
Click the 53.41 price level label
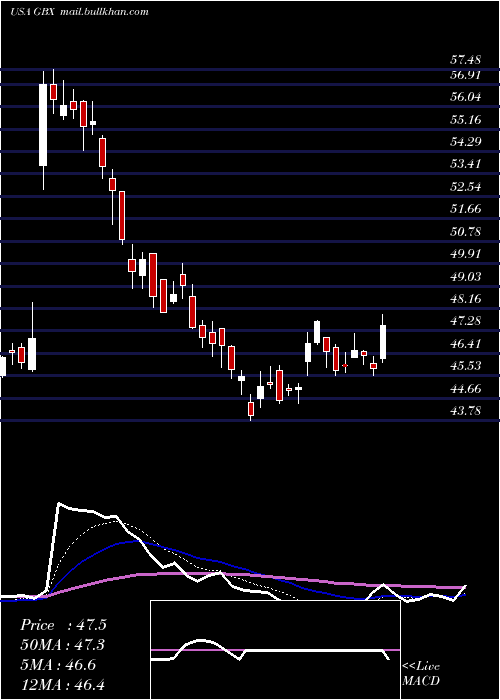(465, 164)
